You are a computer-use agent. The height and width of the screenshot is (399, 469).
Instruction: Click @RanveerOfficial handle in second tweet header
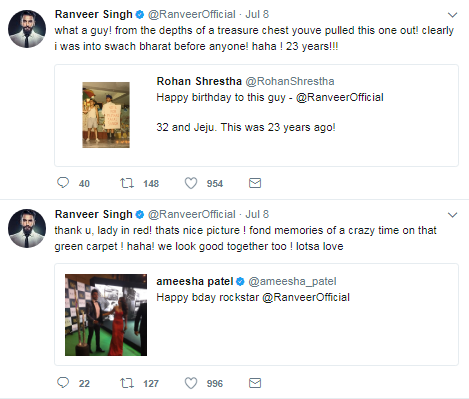click(192, 214)
